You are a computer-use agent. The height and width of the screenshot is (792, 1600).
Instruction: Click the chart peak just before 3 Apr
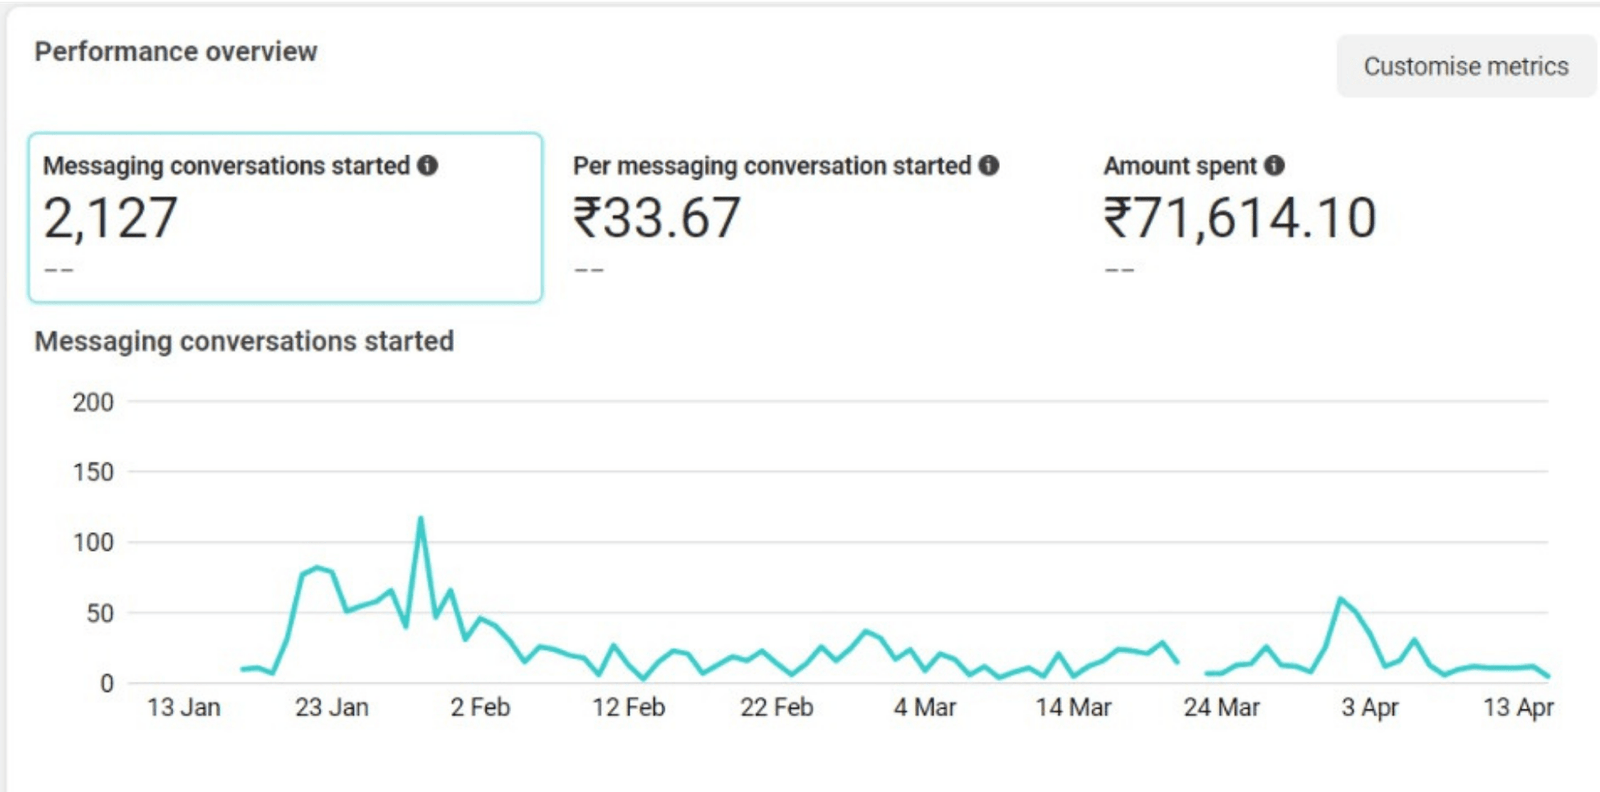[x=1340, y=599]
